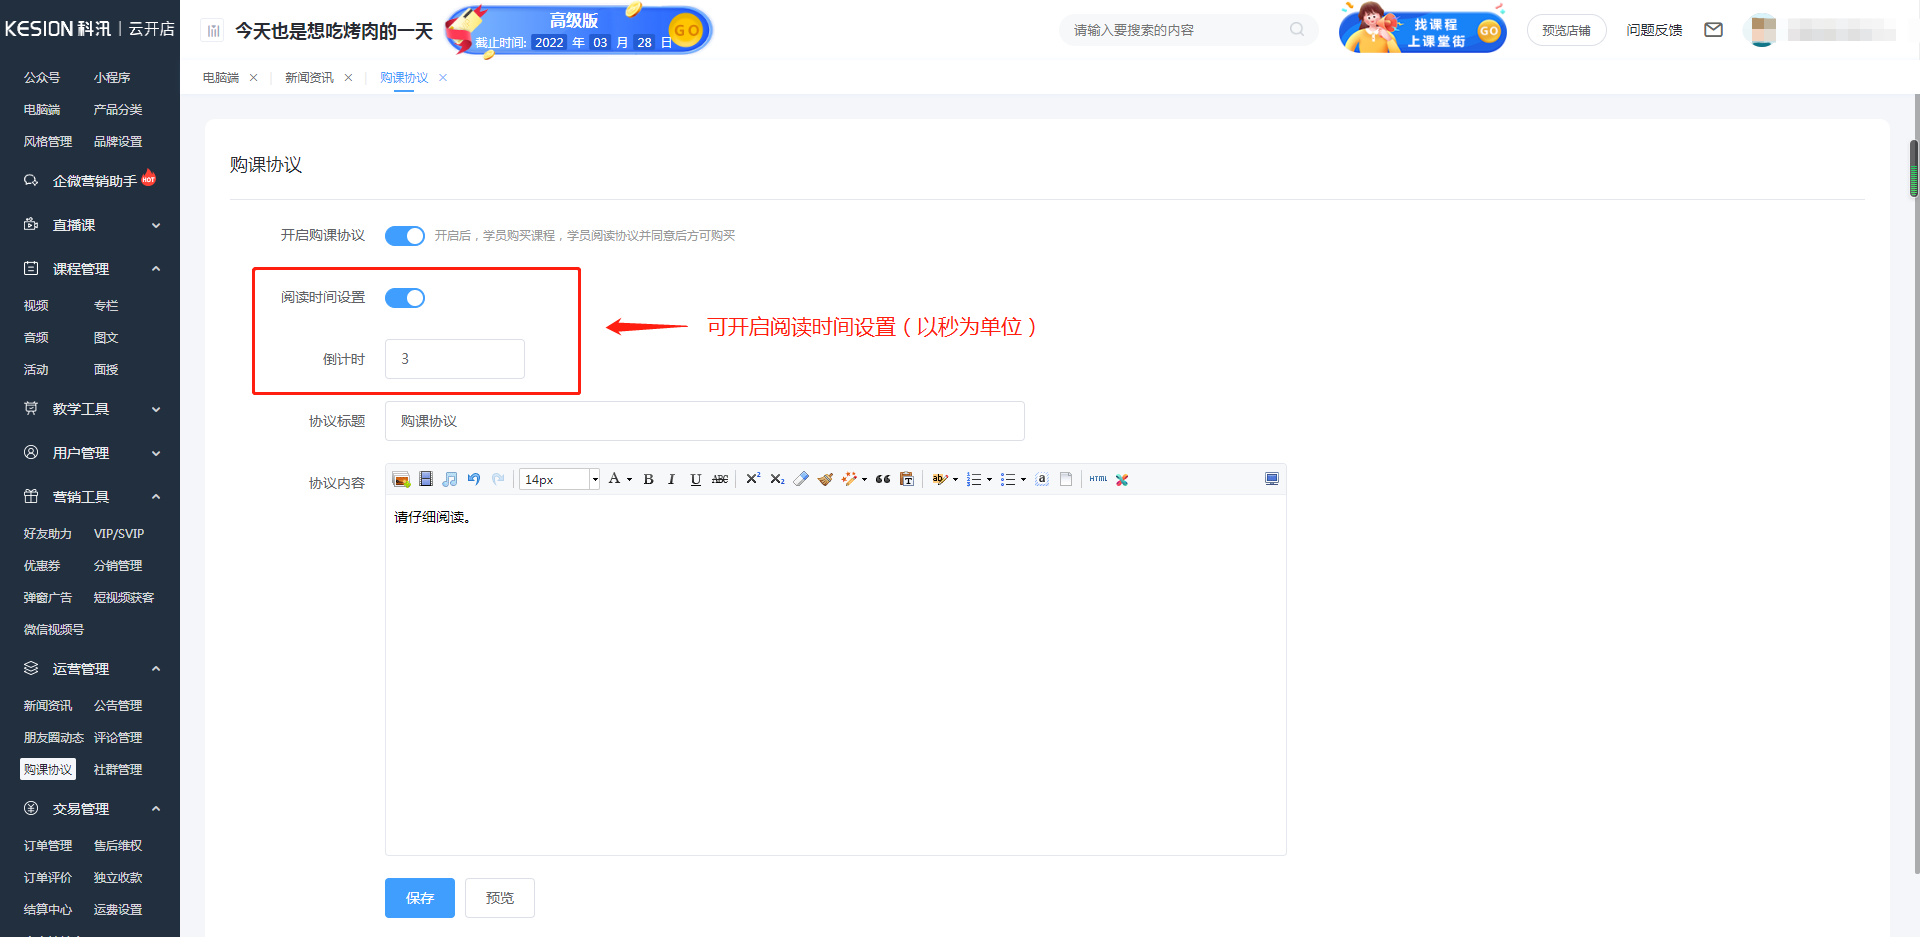Switch editor to HTML source mode
The image size is (1920, 937).
point(1098,479)
